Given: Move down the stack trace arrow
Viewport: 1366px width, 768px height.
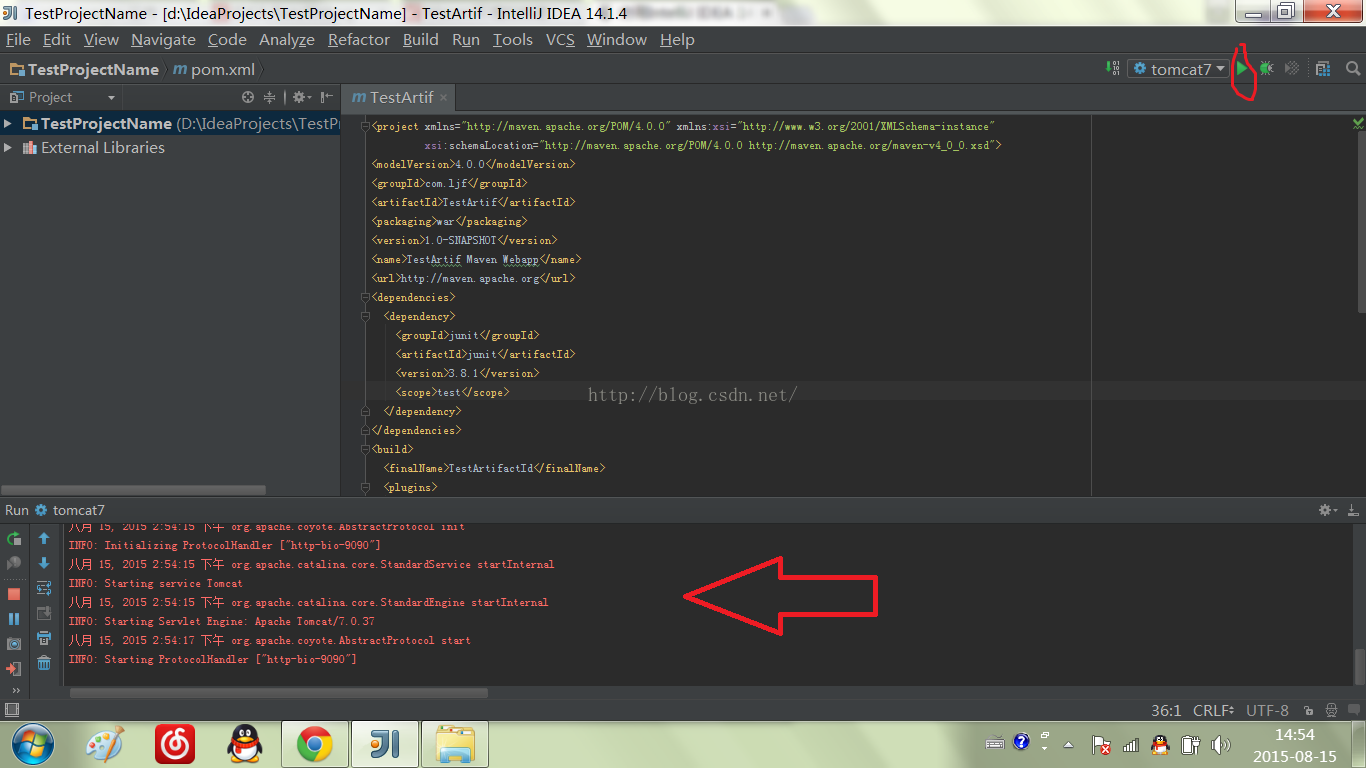Looking at the screenshot, I should coord(44,563).
